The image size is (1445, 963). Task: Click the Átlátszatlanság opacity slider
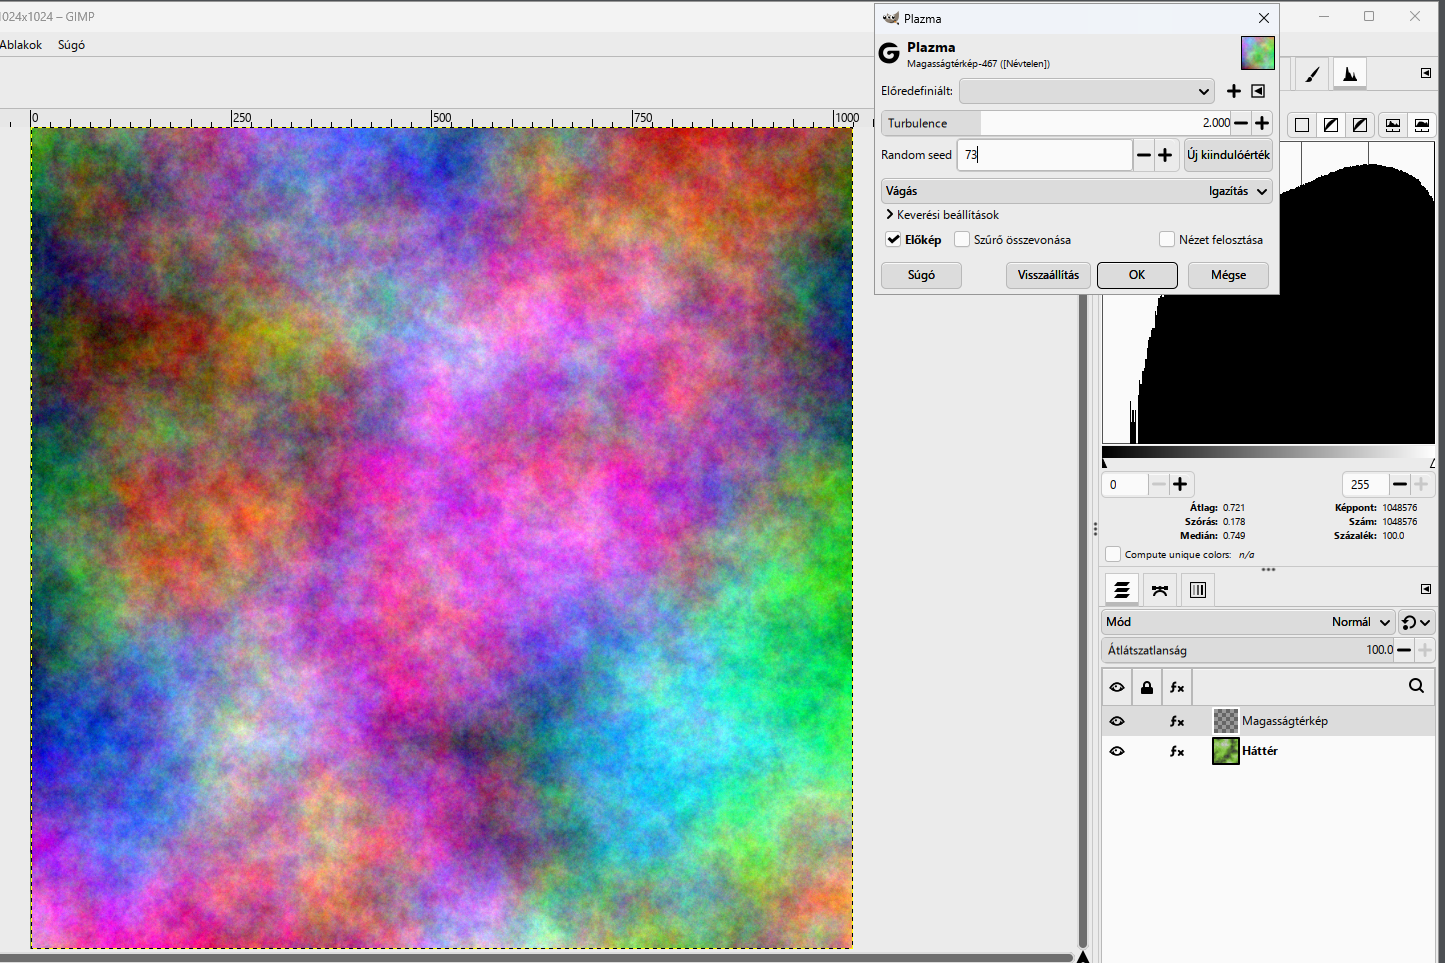[1249, 650]
